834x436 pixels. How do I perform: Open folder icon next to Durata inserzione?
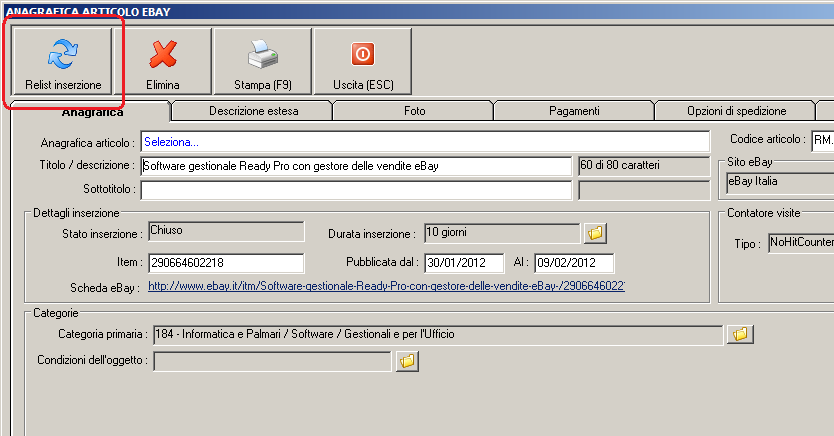595,233
